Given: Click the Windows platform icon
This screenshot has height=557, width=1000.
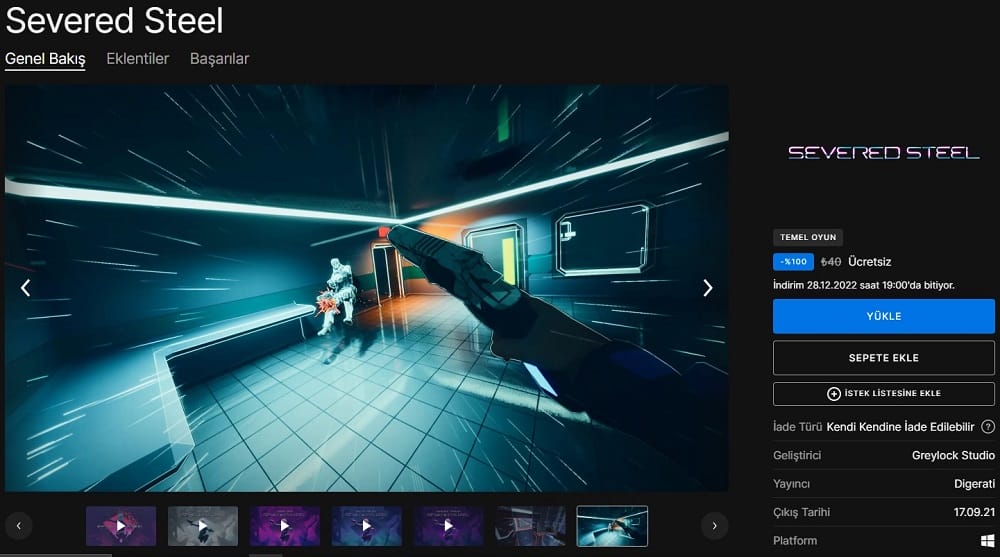Looking at the screenshot, I should click(x=987, y=541).
